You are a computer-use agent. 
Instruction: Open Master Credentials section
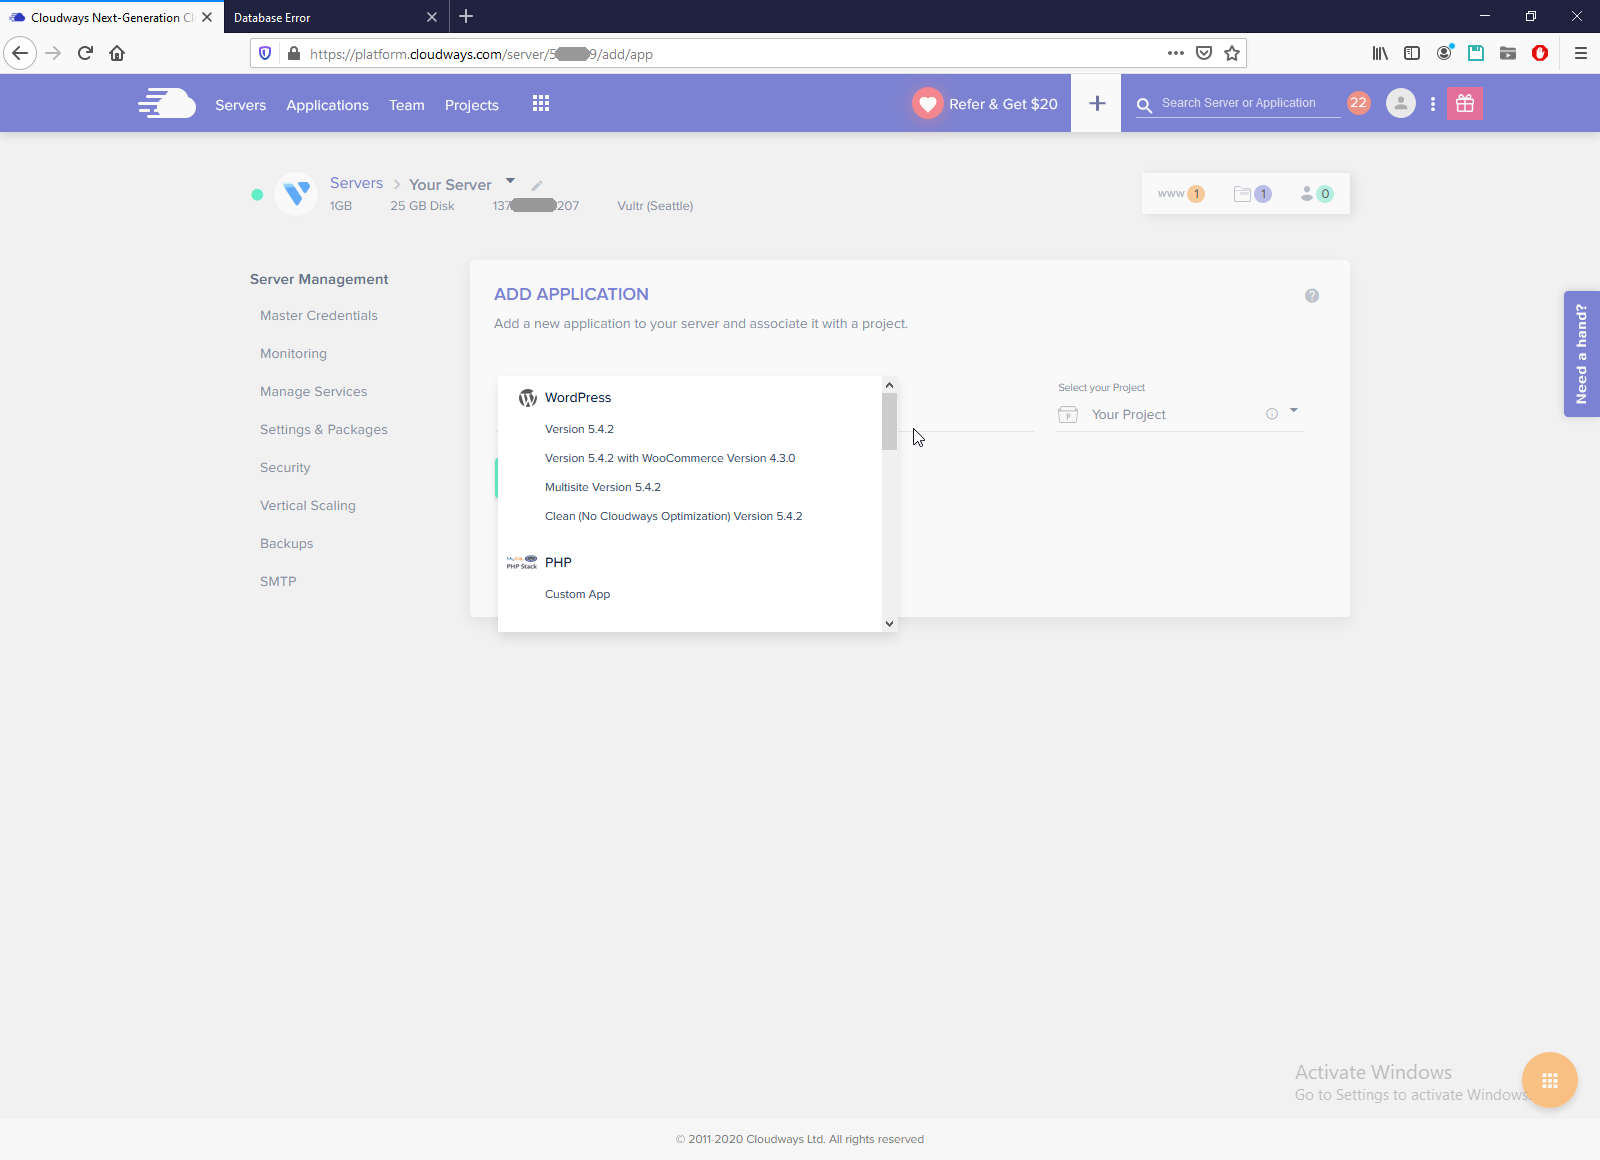pos(319,315)
